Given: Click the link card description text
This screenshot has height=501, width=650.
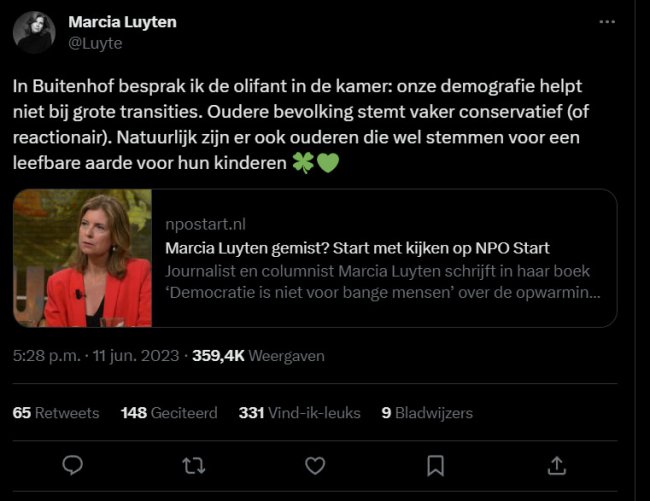Looking at the screenshot, I should click(x=382, y=282).
